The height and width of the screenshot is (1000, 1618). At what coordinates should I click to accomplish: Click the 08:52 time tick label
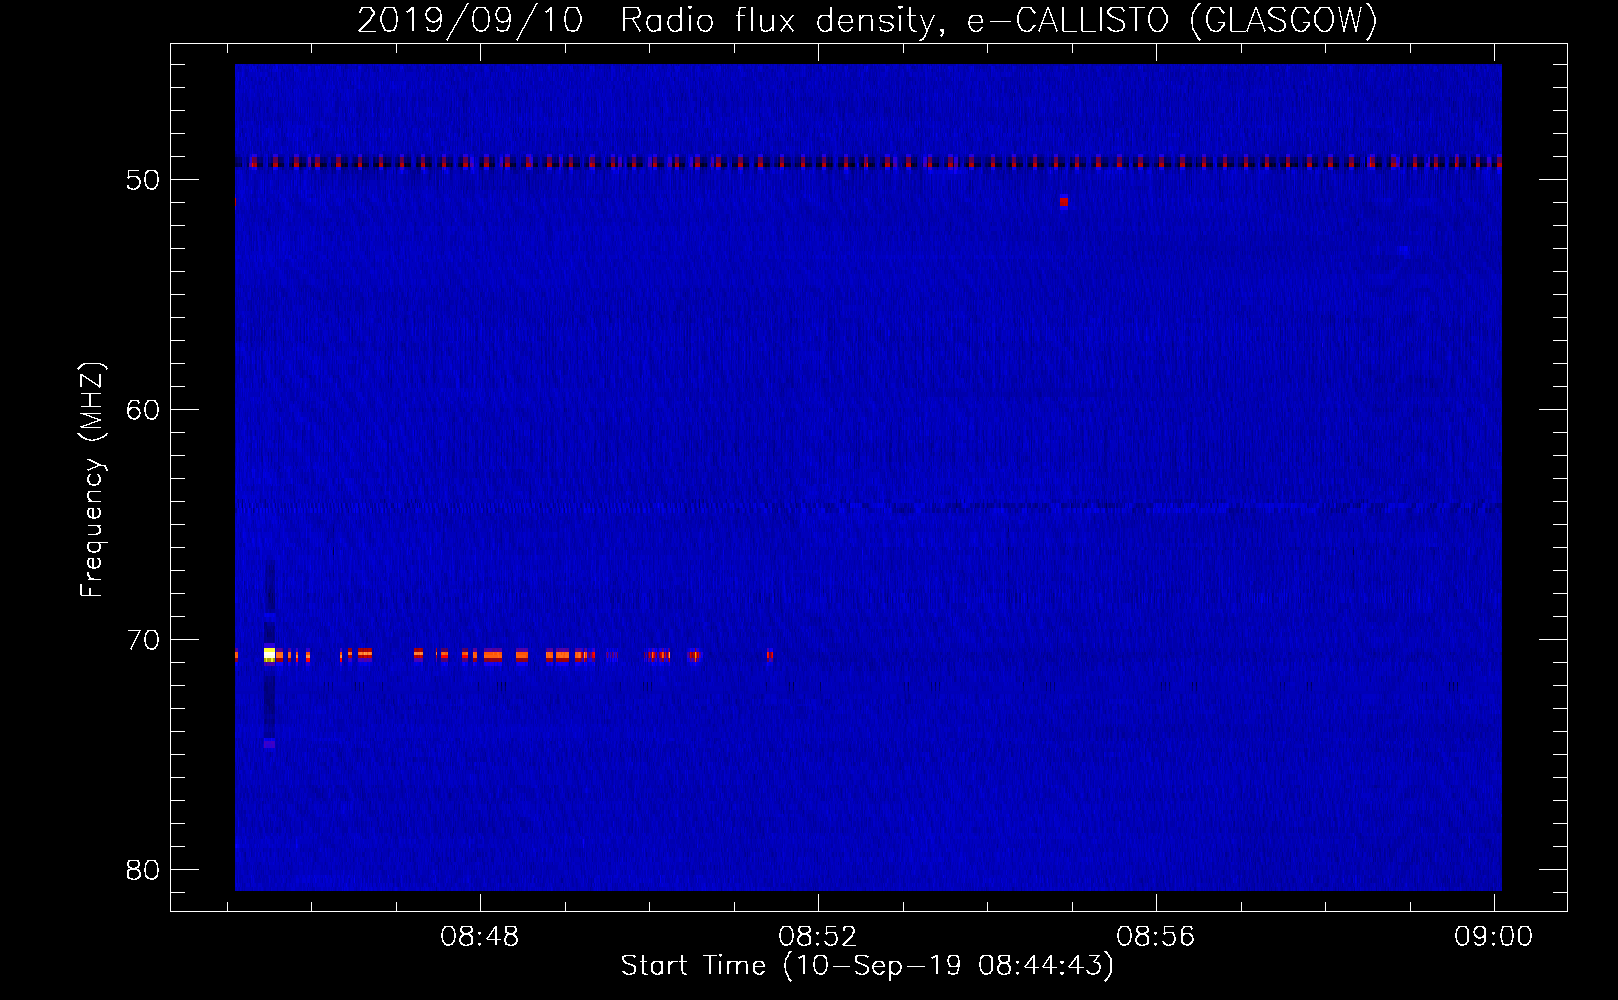tap(818, 937)
